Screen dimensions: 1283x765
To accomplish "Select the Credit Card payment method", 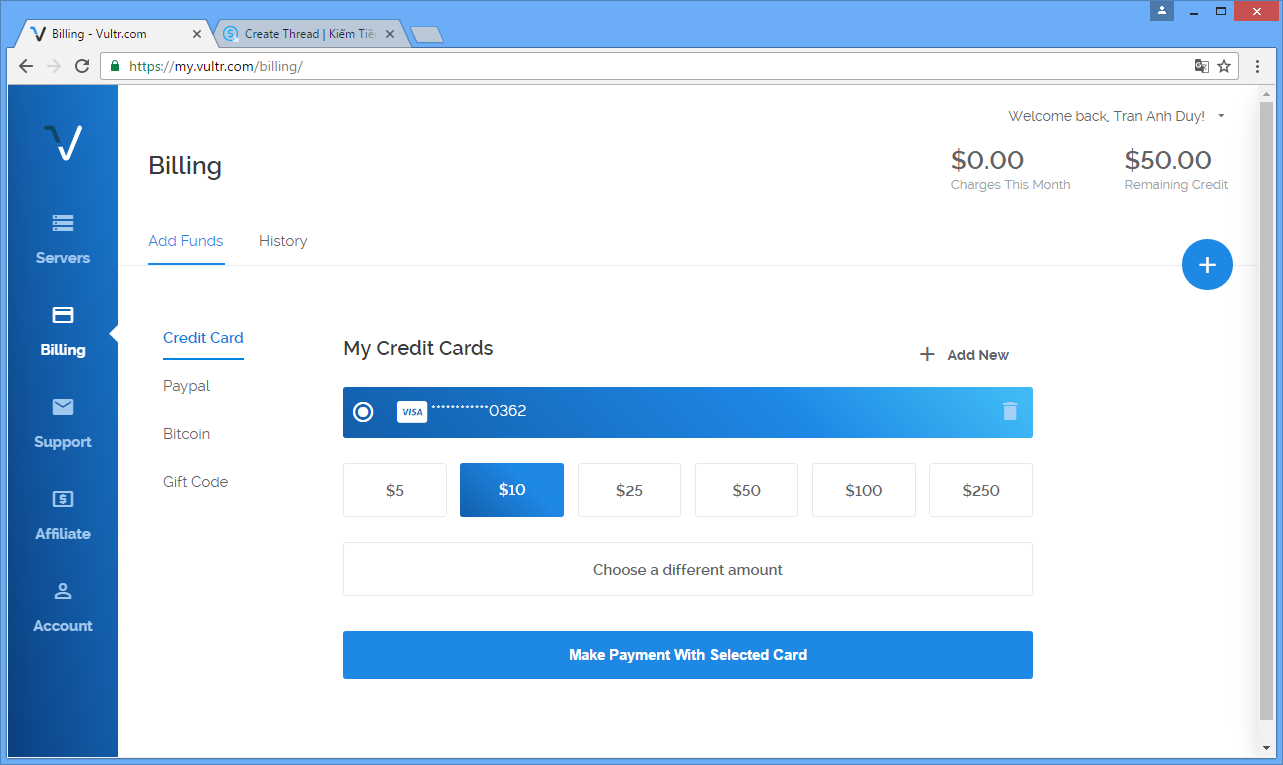I will [x=203, y=338].
